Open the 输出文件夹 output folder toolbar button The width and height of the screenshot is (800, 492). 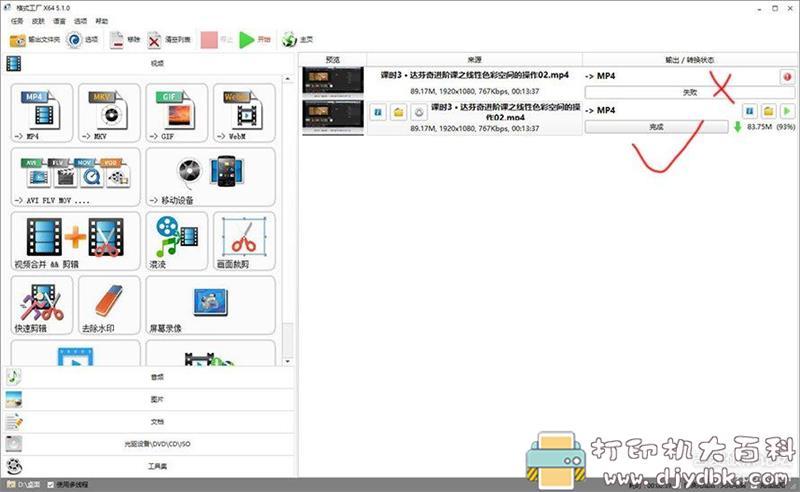pos(35,39)
